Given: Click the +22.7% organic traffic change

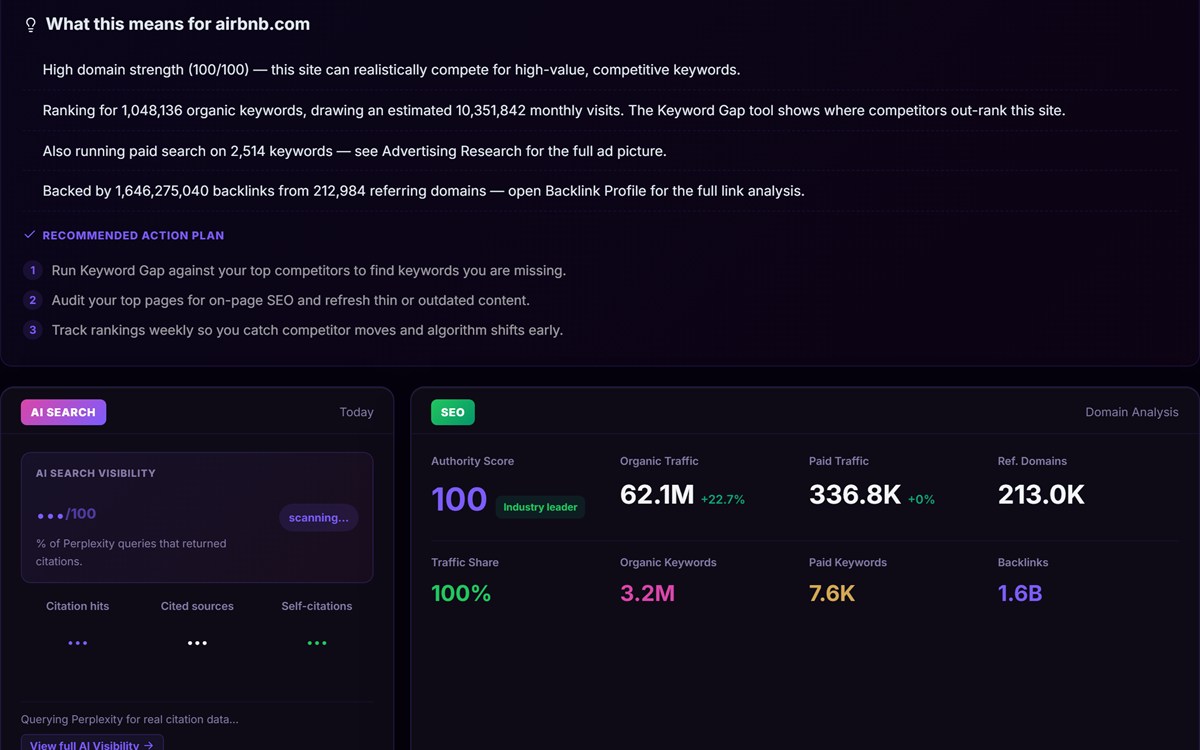Looking at the screenshot, I should coord(723,499).
